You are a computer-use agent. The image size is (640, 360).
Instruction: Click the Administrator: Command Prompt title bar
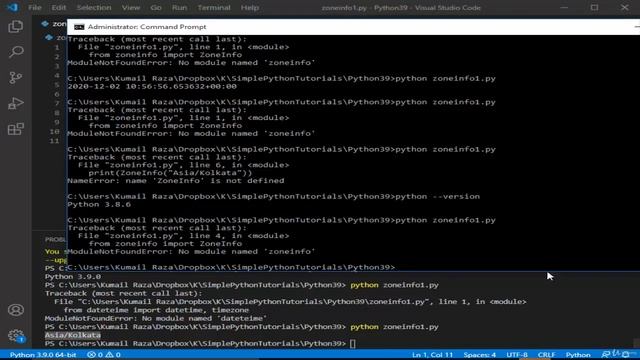(353, 27)
